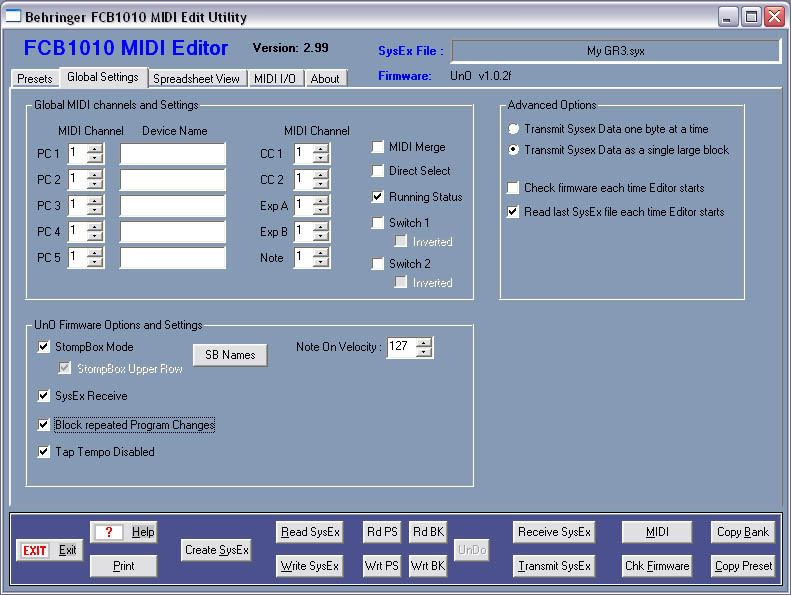Viewport: 791px width, 595px height.
Task: Increase the CC 1 MIDI channel
Action: 320,149
